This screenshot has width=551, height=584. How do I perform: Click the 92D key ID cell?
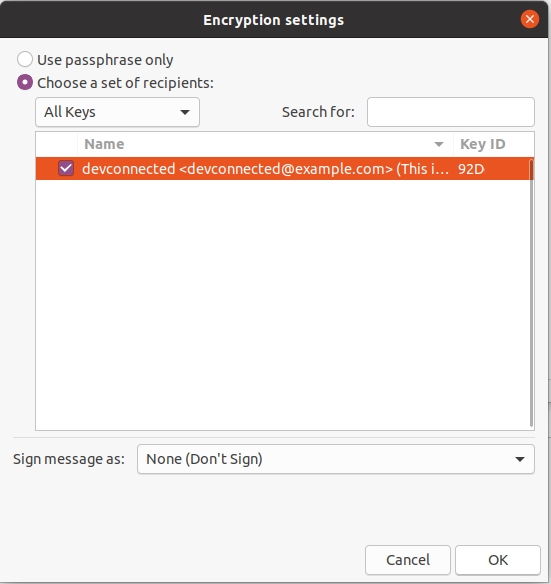[471, 169]
